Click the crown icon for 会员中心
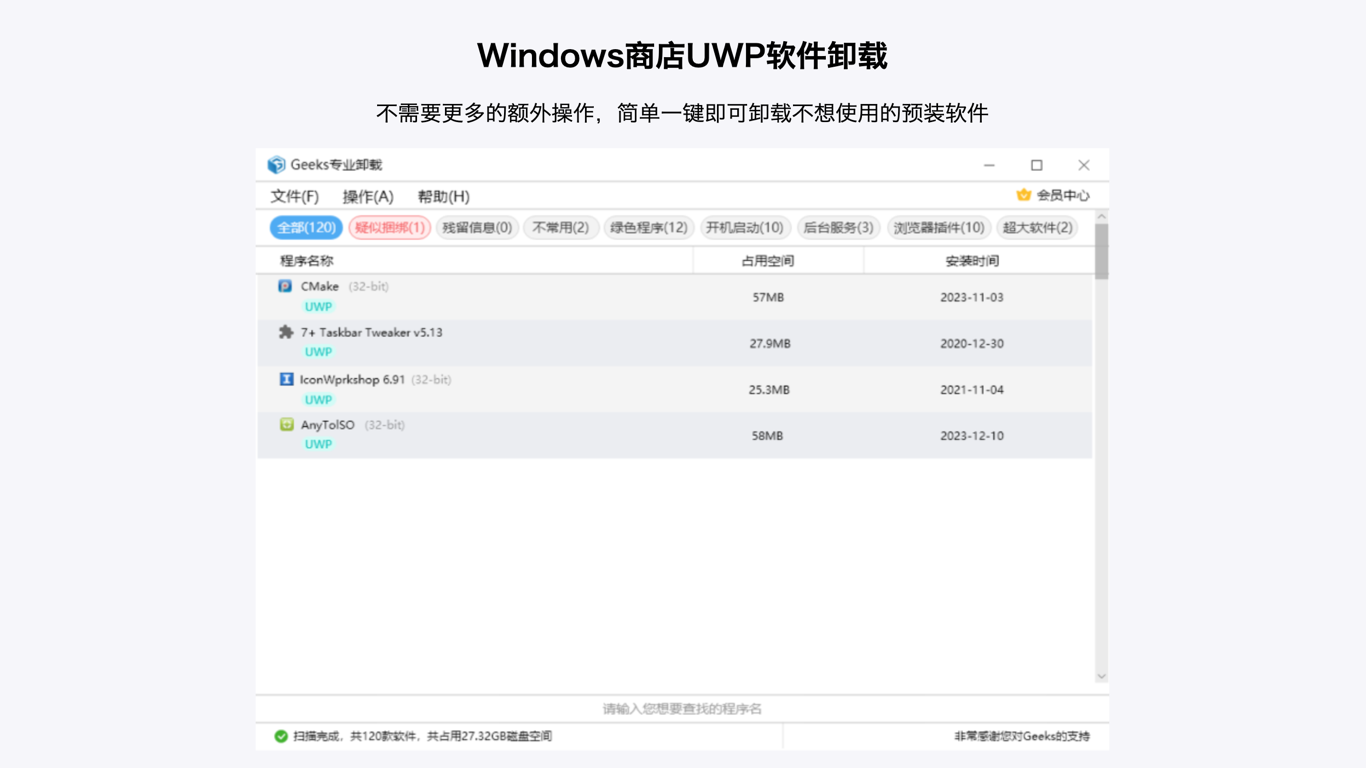1366x768 pixels. [1023, 195]
